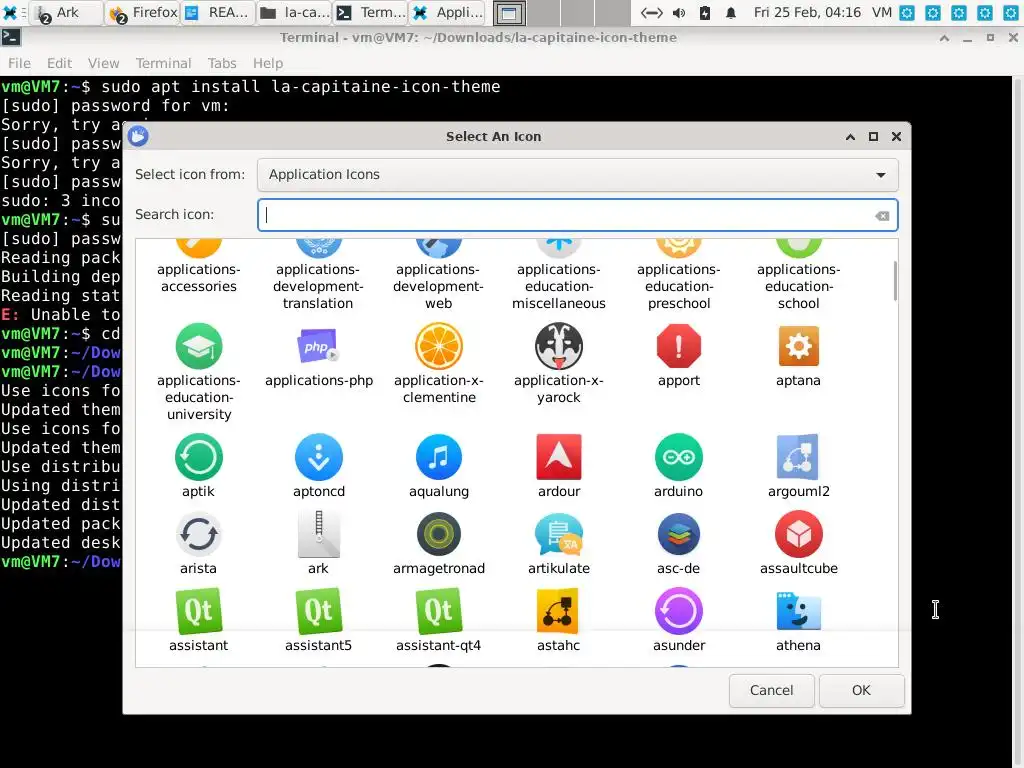Screen dimensions: 1024x768
Task: Select the arista icon
Action: click(199, 534)
